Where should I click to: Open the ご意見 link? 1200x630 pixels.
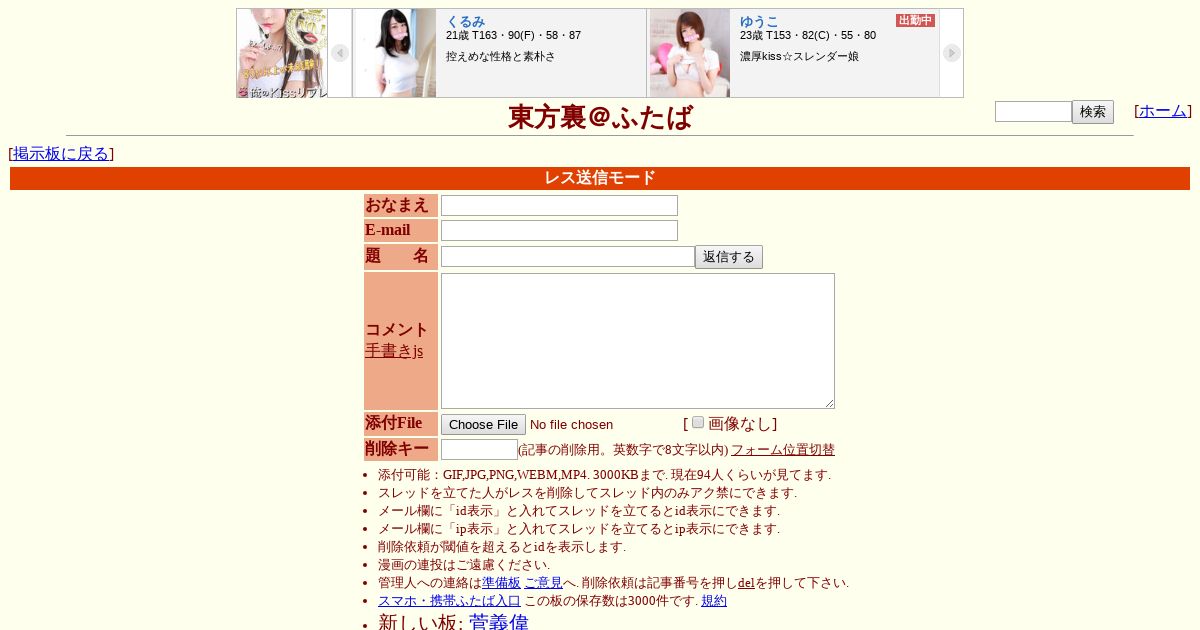(x=543, y=583)
